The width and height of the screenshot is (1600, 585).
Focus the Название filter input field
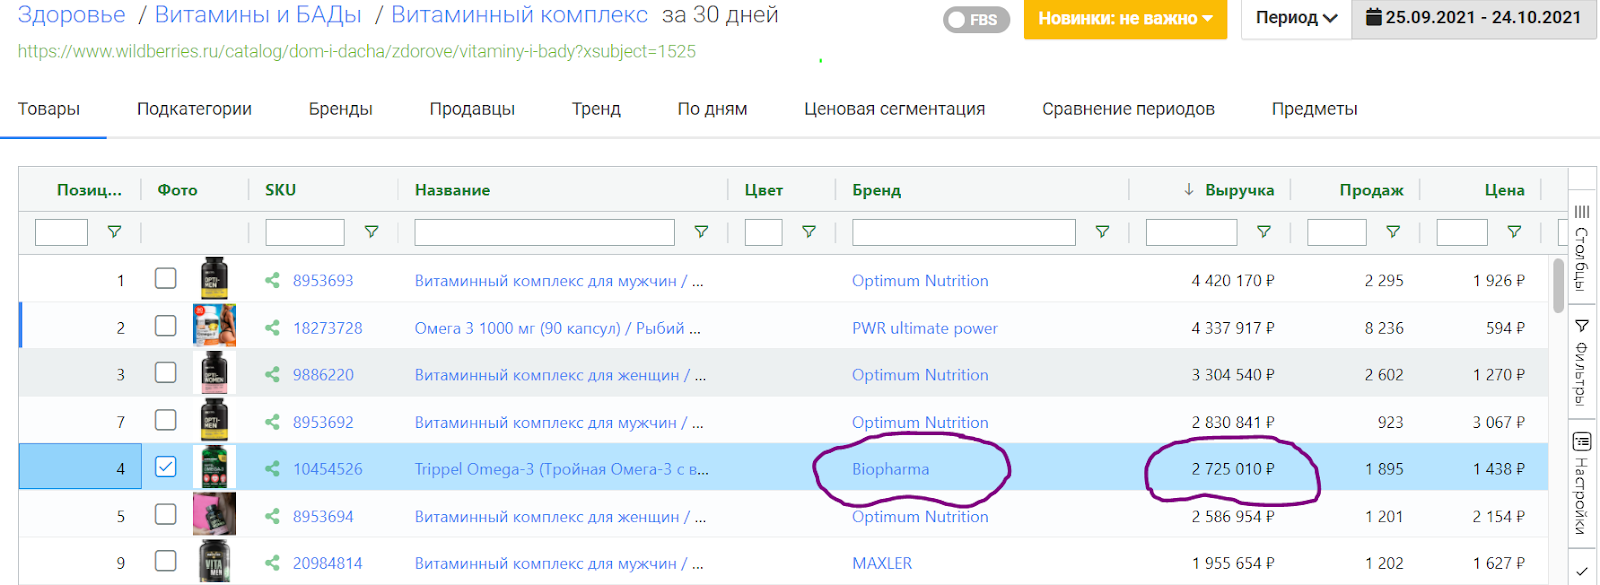pos(545,232)
